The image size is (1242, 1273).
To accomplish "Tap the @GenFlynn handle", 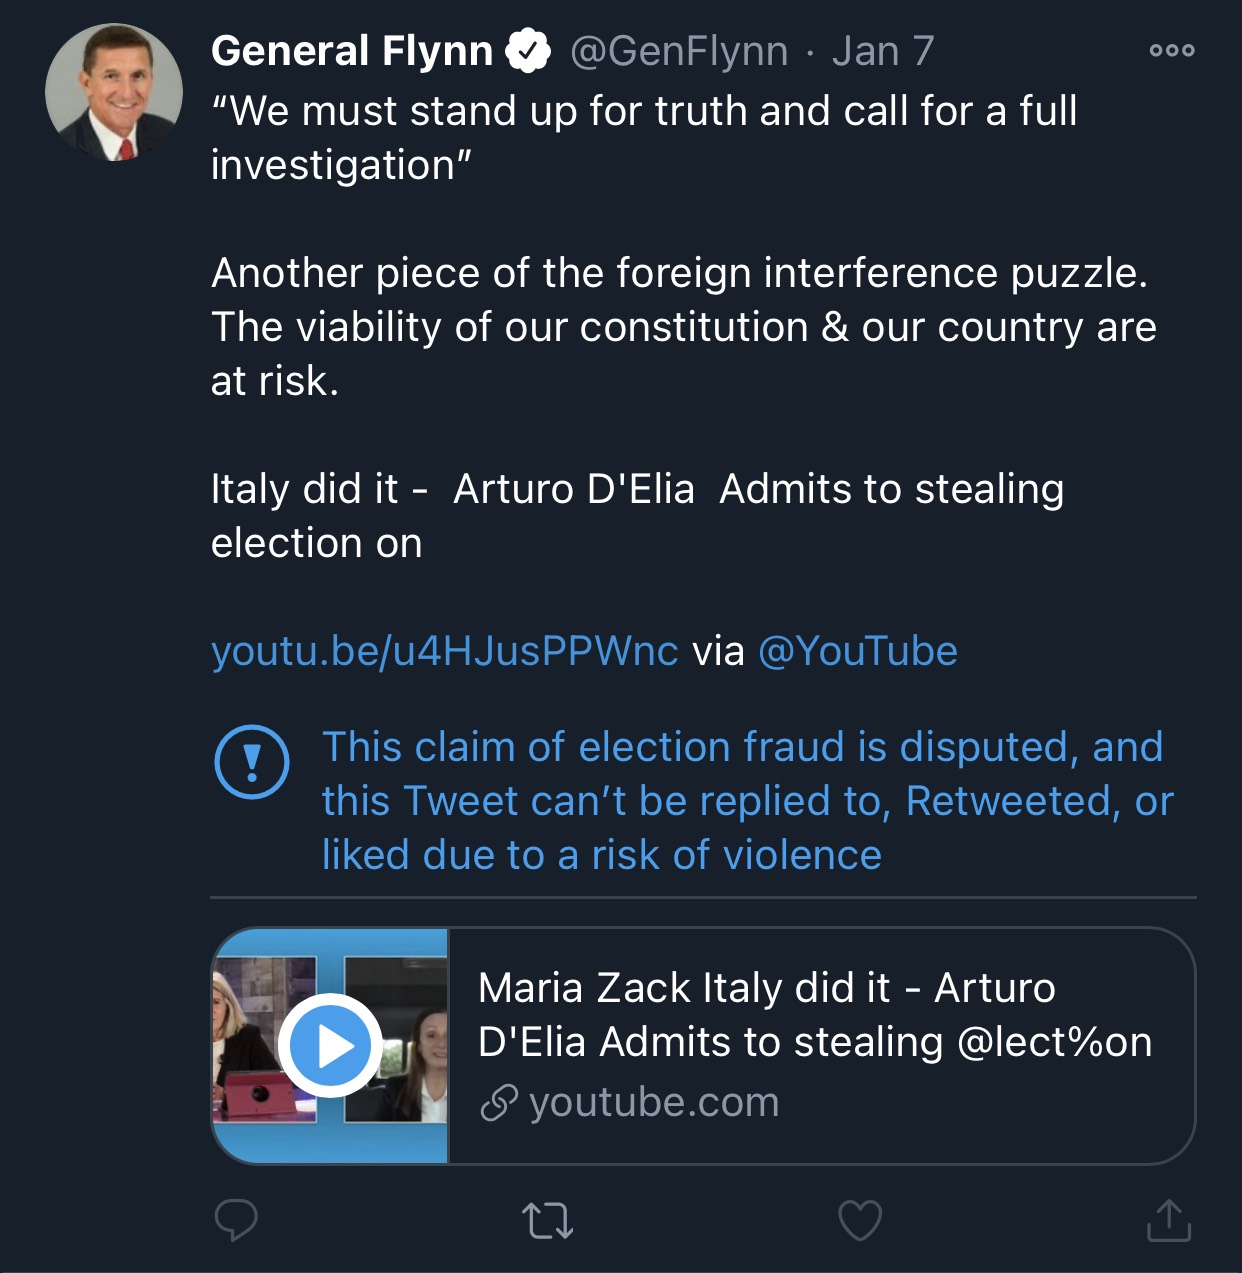I will [679, 51].
